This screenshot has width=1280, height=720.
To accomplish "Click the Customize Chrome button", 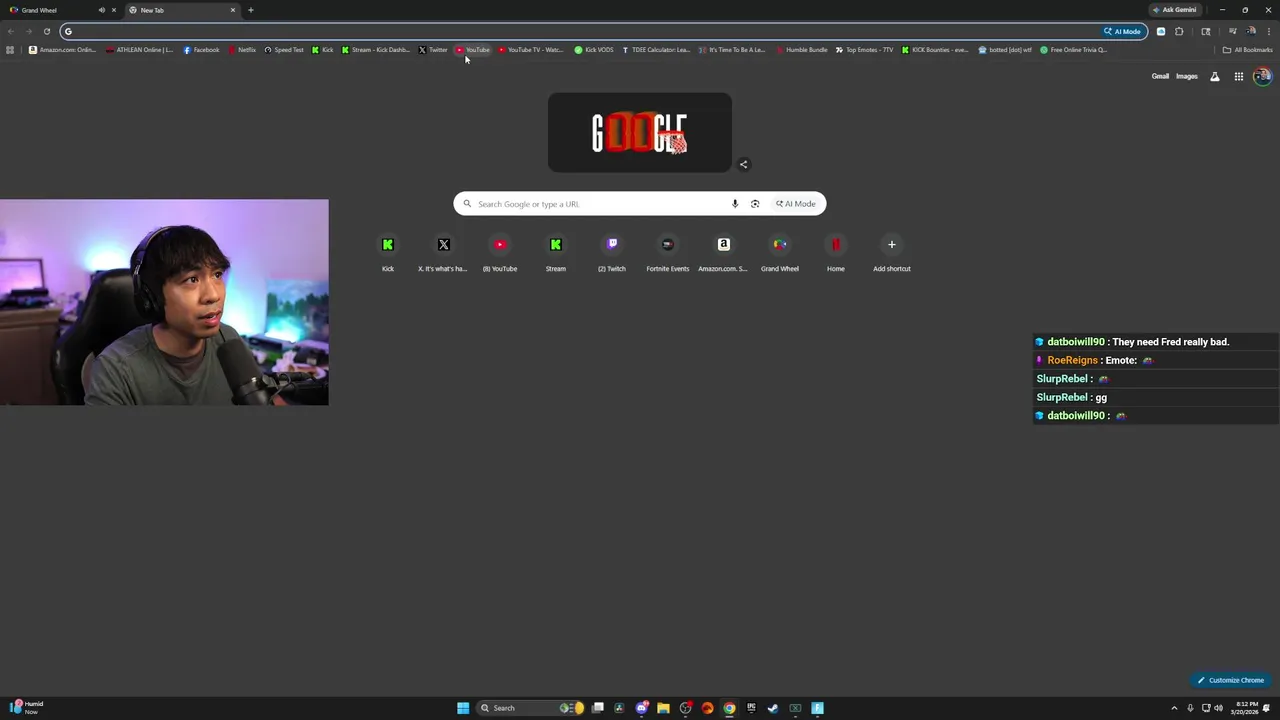I will click(x=1231, y=680).
